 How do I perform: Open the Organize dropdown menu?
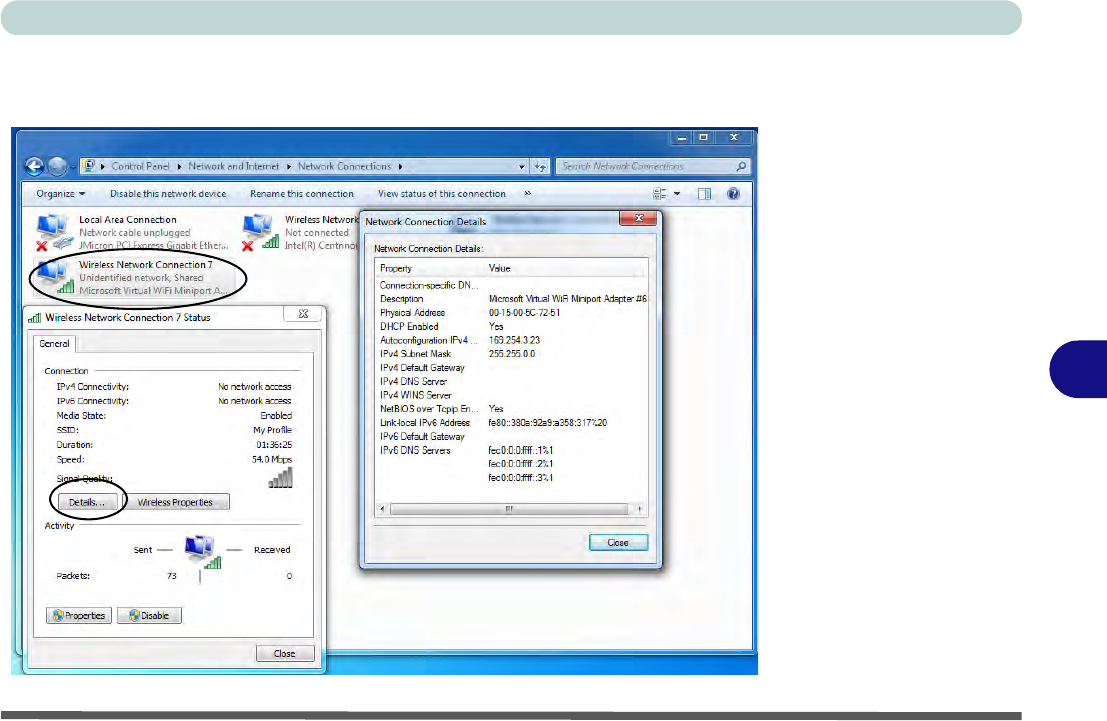tap(60, 193)
